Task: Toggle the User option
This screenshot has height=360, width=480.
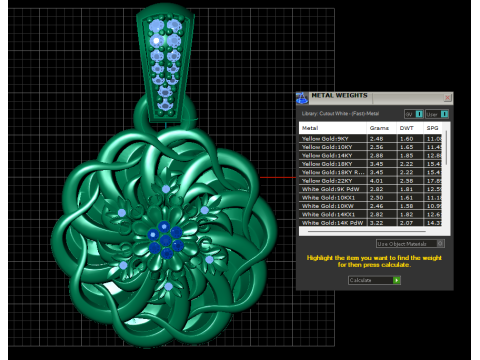Action: [x=437, y=114]
